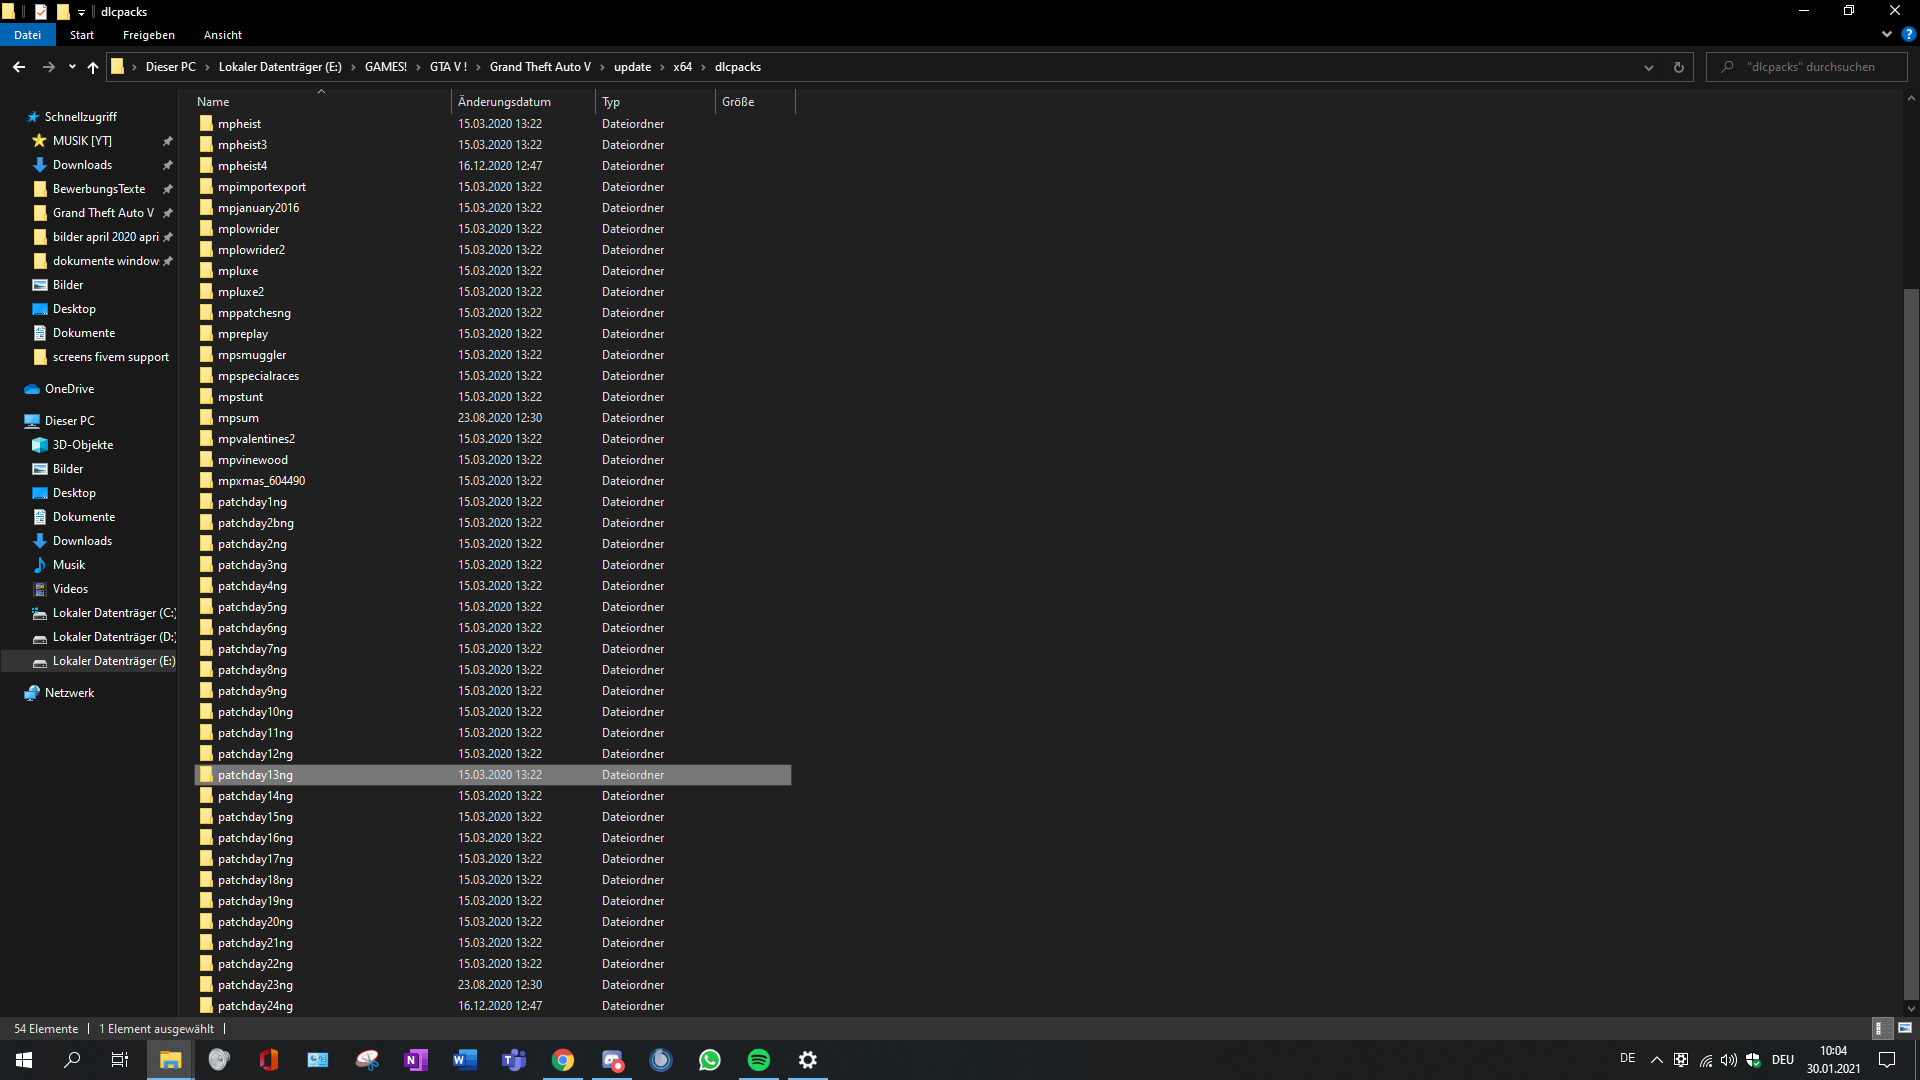
Task: Open recent locations dropdown arrow
Action: click(72, 67)
